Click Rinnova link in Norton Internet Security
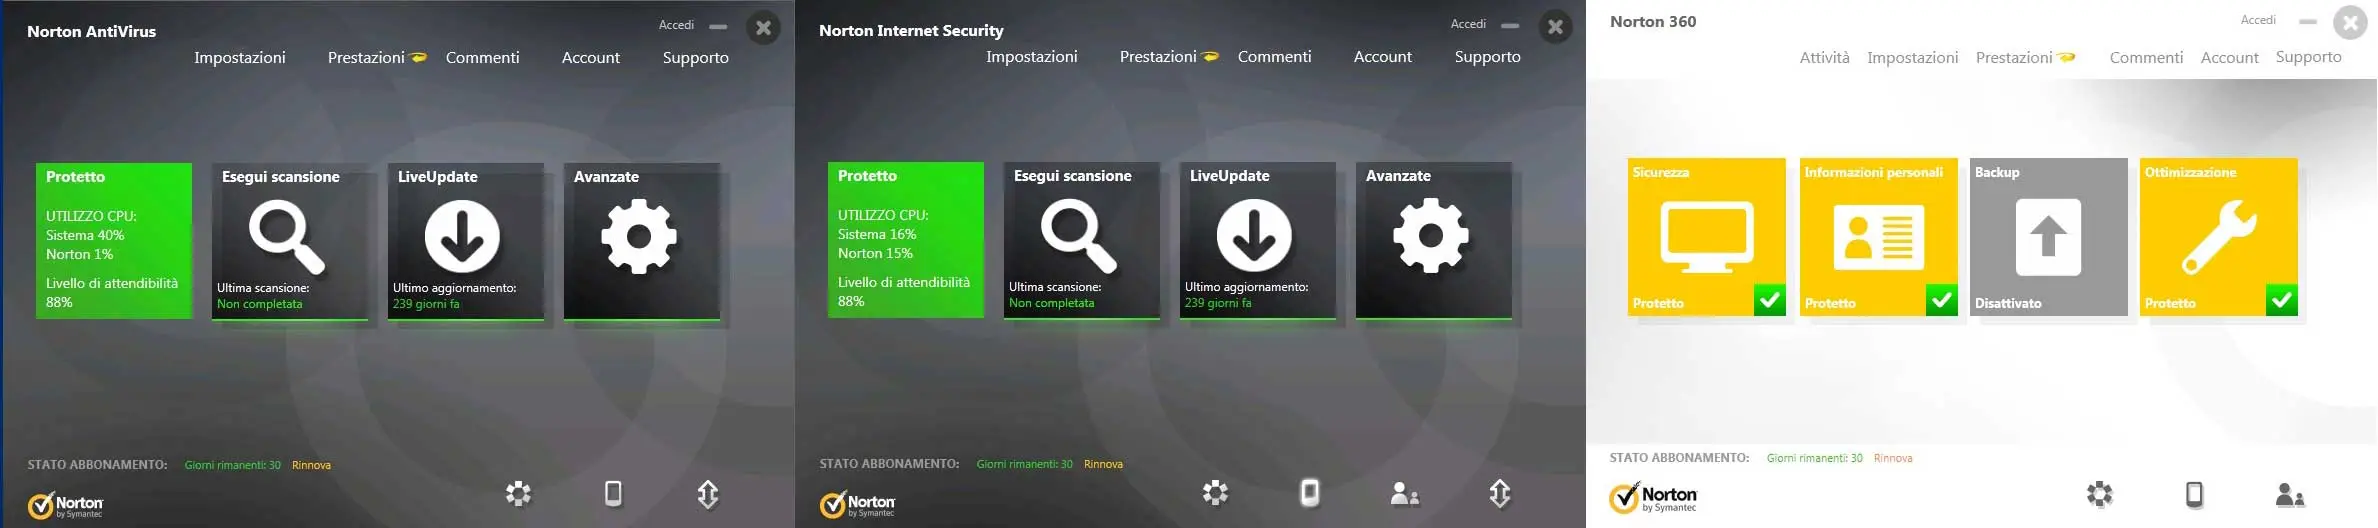Viewport: 2378px width, 528px height. coord(1103,464)
